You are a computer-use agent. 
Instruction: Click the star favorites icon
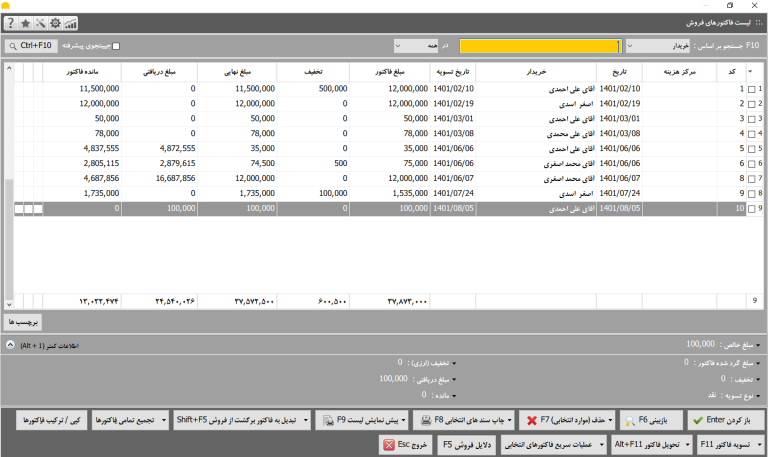(25, 23)
